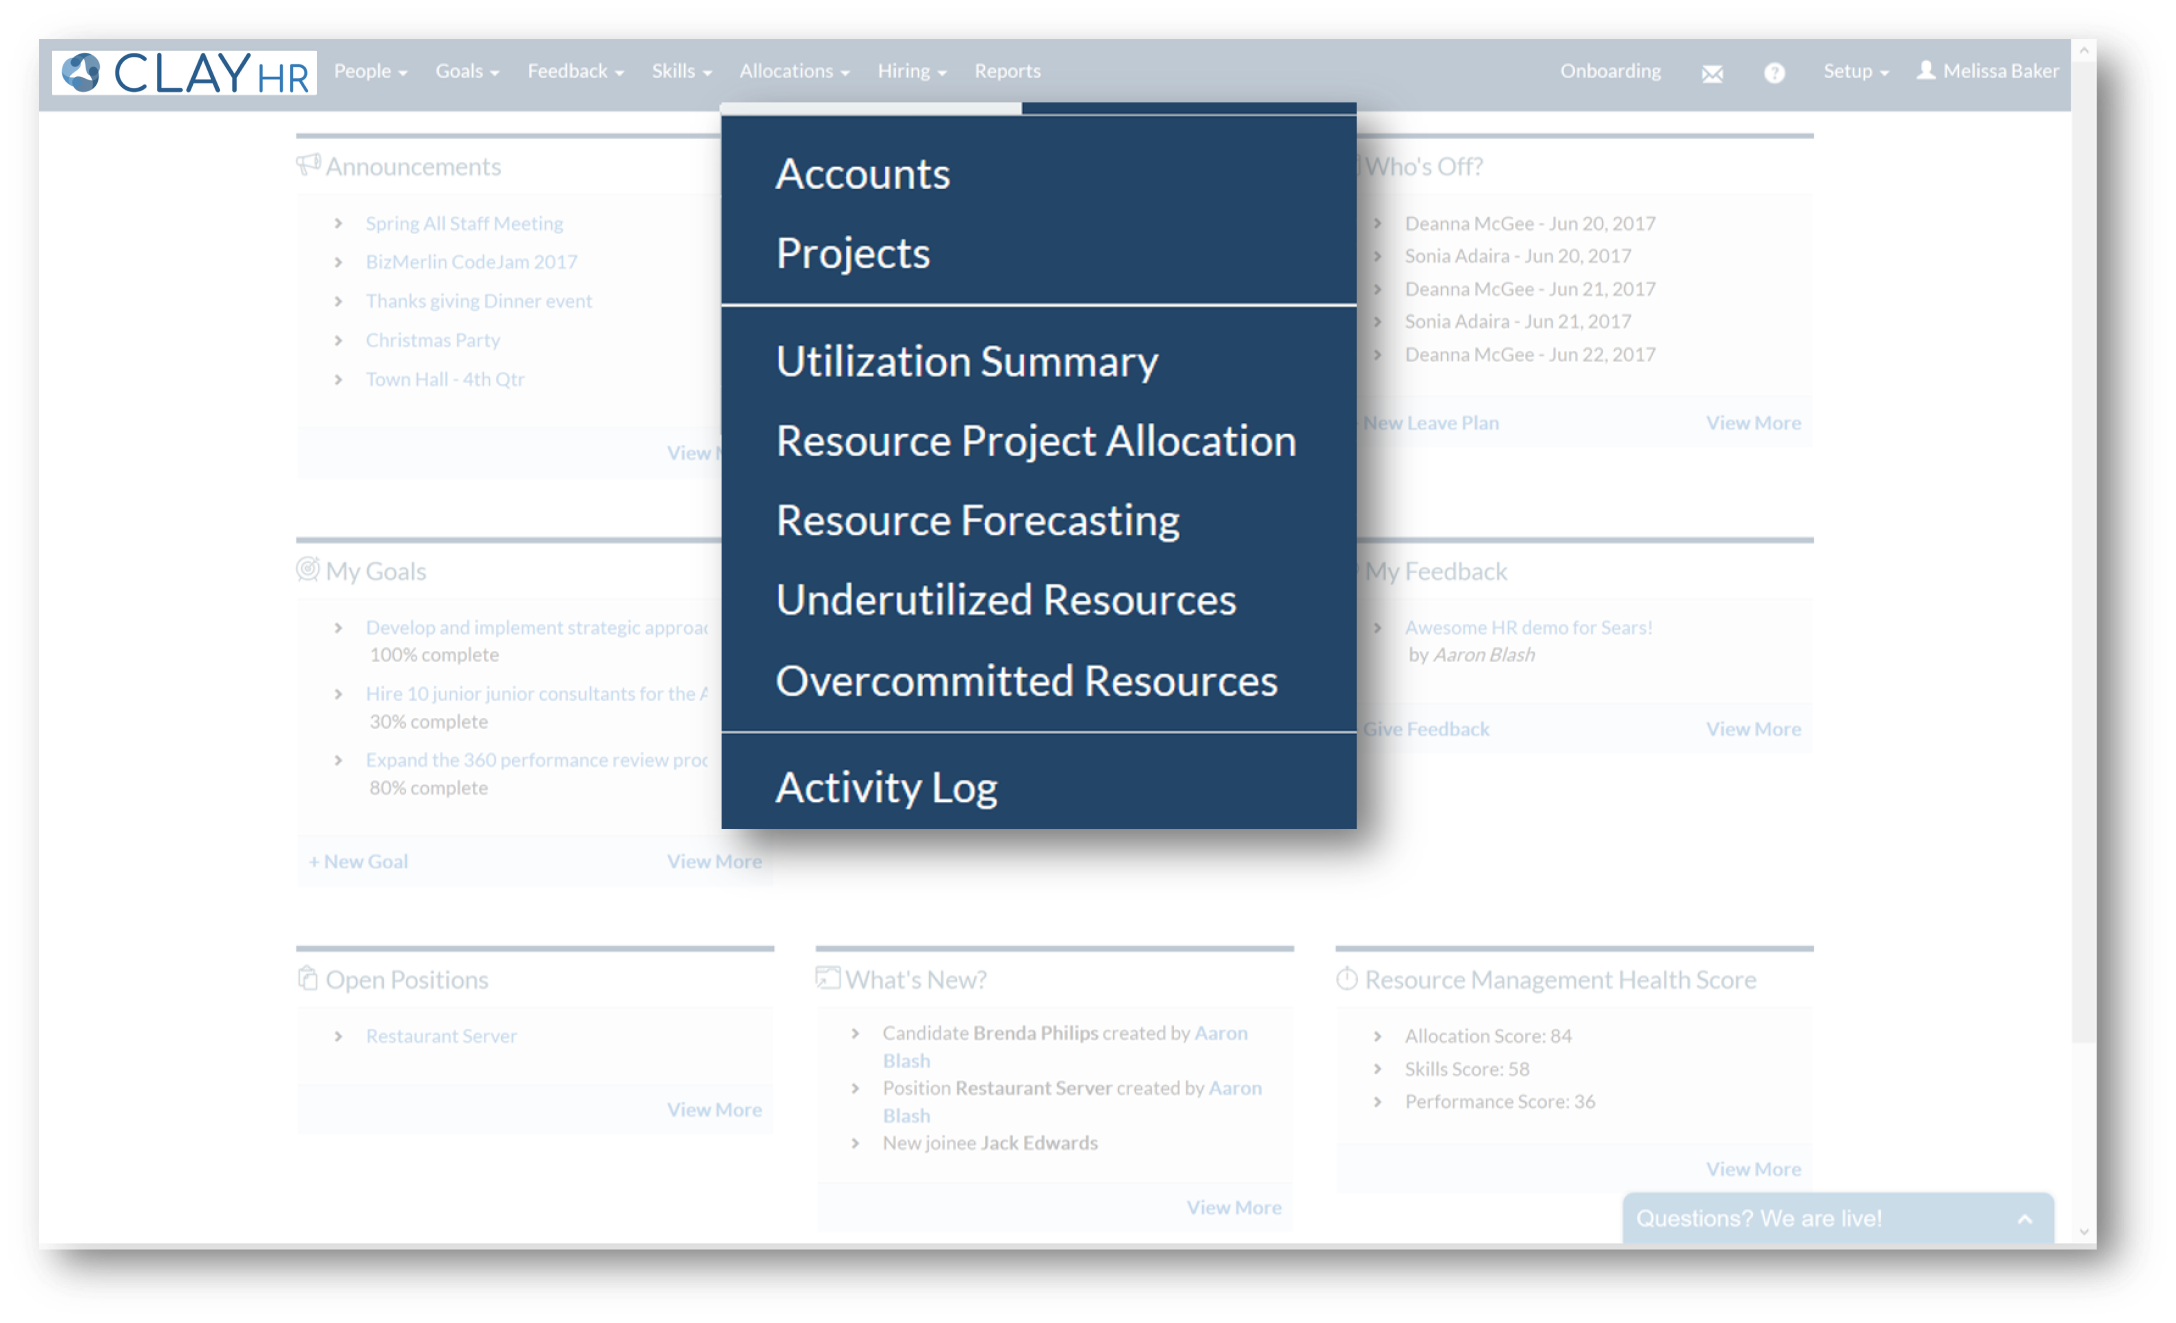2176x1323 pixels.
Task: Expand the chat widget chevron arrow
Action: point(2025,1219)
